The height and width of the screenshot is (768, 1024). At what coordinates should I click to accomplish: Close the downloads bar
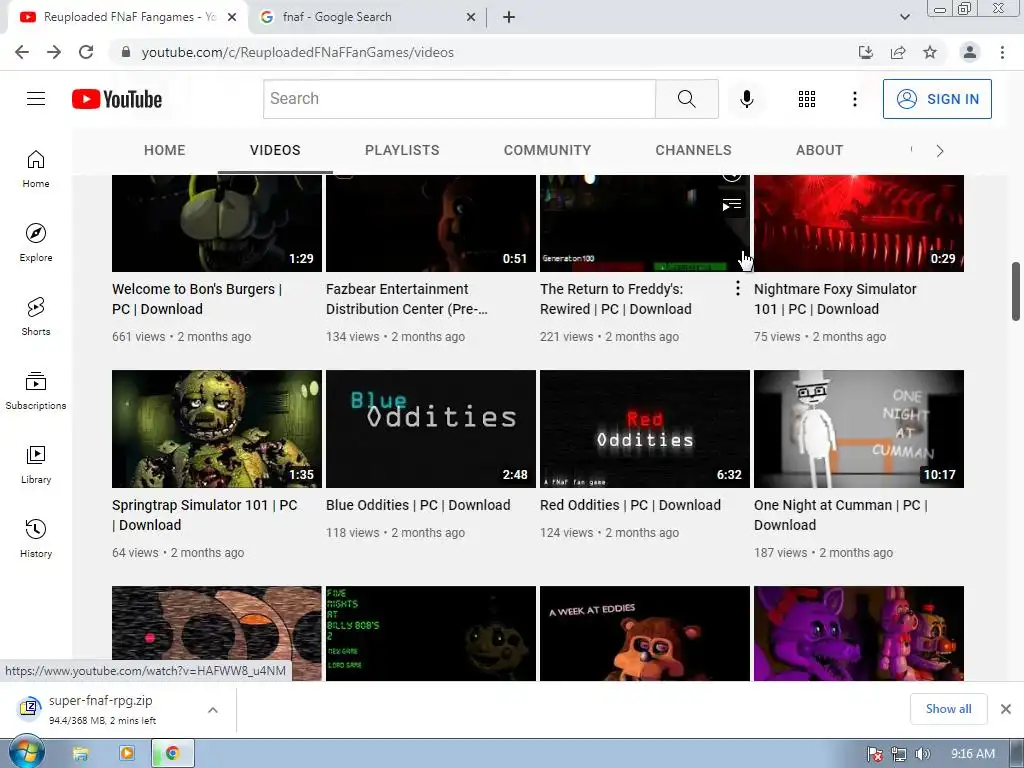(1006, 709)
